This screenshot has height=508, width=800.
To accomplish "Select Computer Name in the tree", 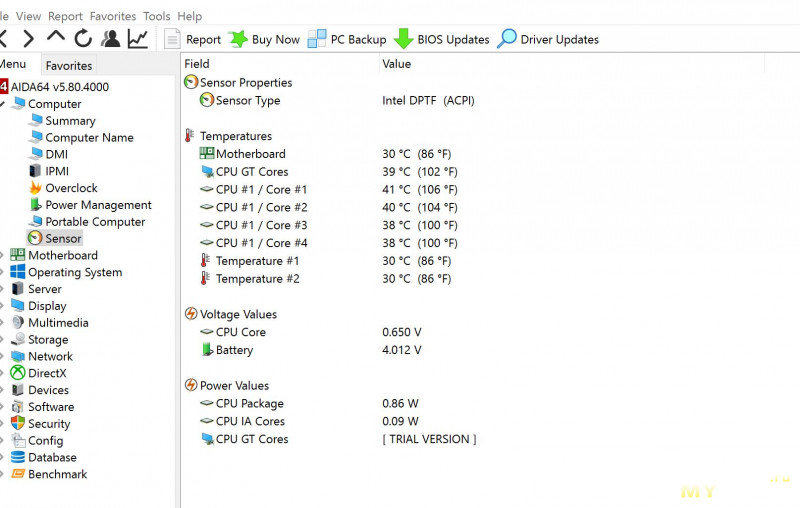I will (x=89, y=137).
